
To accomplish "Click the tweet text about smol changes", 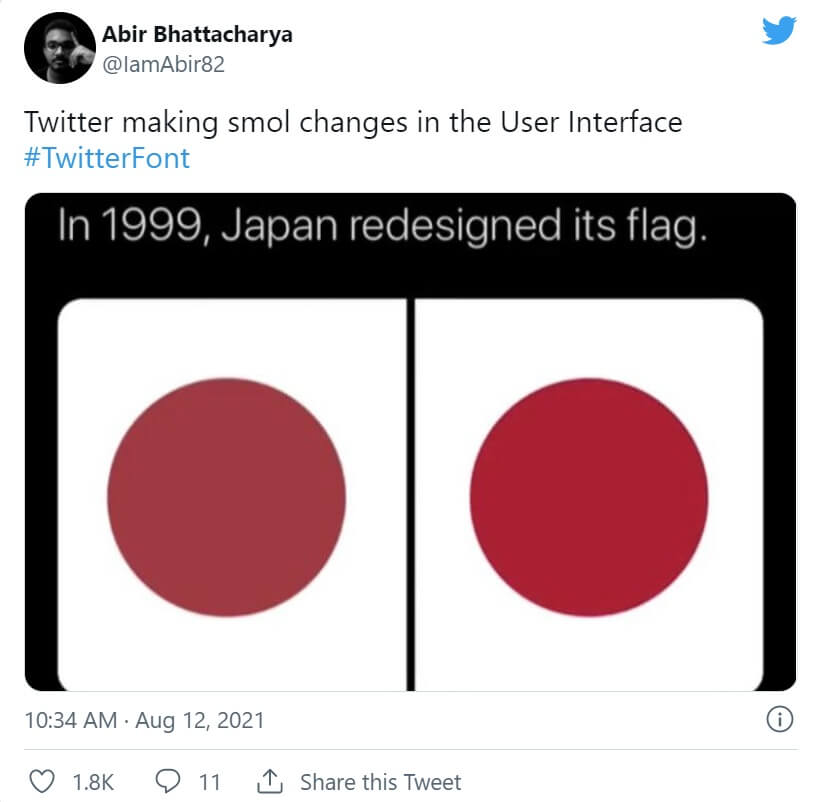I will tap(353, 122).
